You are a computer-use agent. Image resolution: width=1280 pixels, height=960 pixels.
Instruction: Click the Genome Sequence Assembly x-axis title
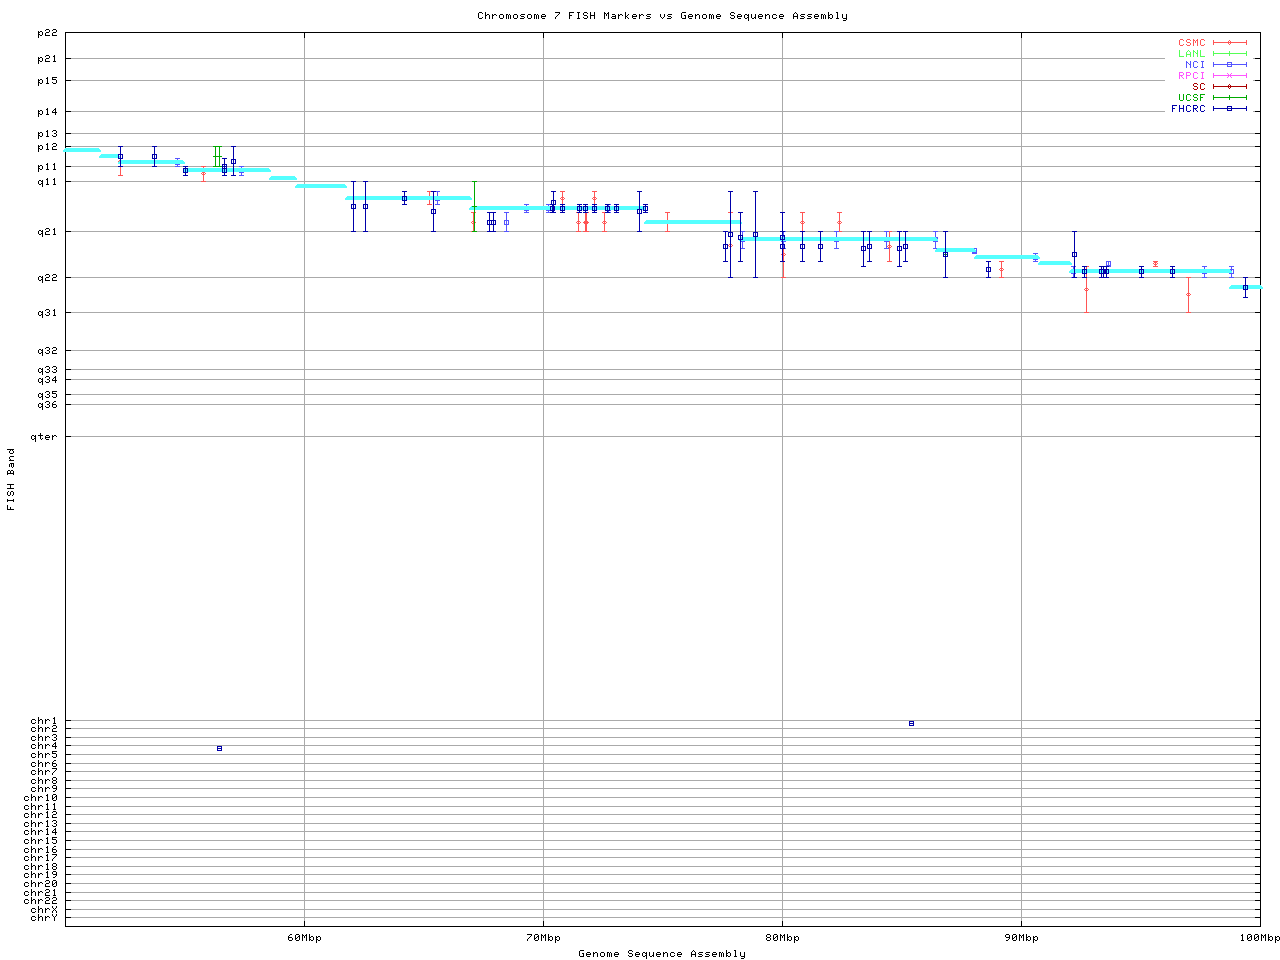tap(662, 953)
